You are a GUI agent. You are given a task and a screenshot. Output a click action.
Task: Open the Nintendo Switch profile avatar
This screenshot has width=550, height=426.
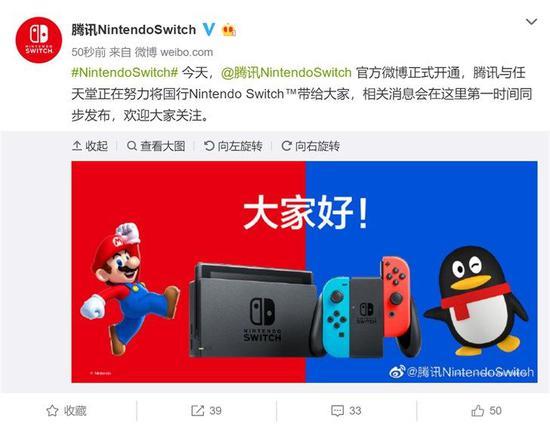[x=39, y=40]
